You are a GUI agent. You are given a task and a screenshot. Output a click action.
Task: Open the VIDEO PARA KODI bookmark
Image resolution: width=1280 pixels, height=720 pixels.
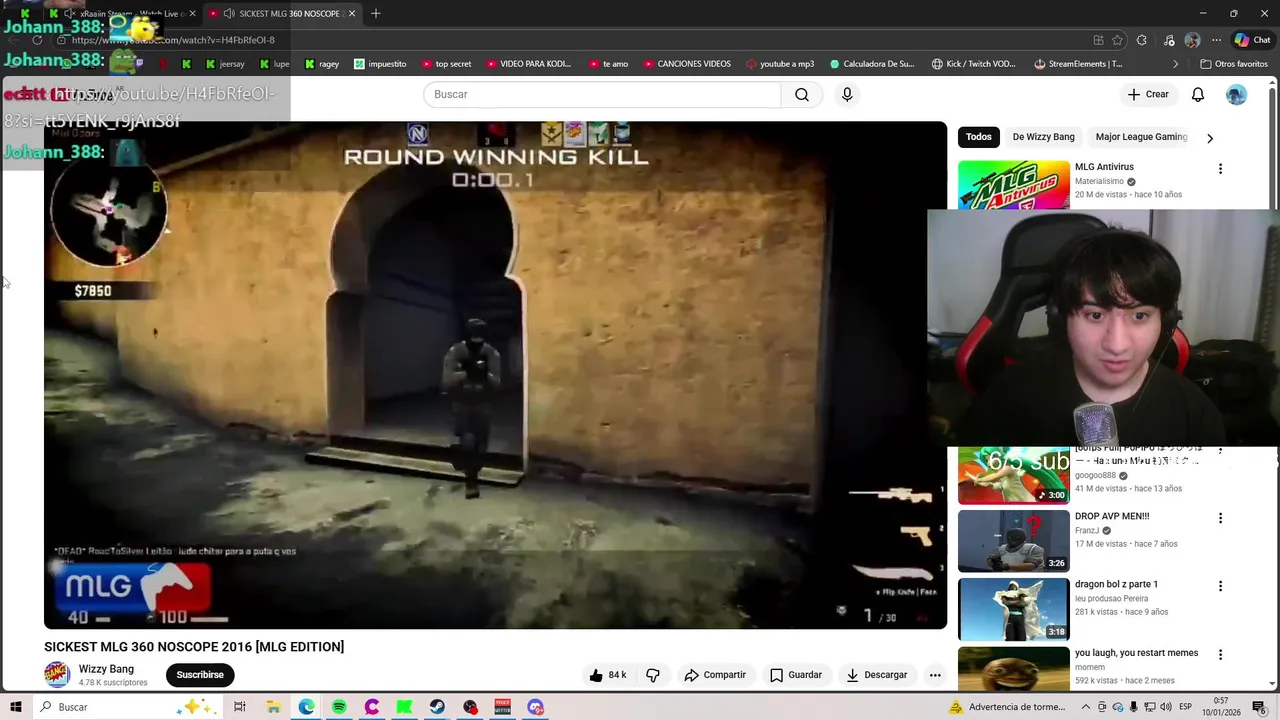[529, 64]
